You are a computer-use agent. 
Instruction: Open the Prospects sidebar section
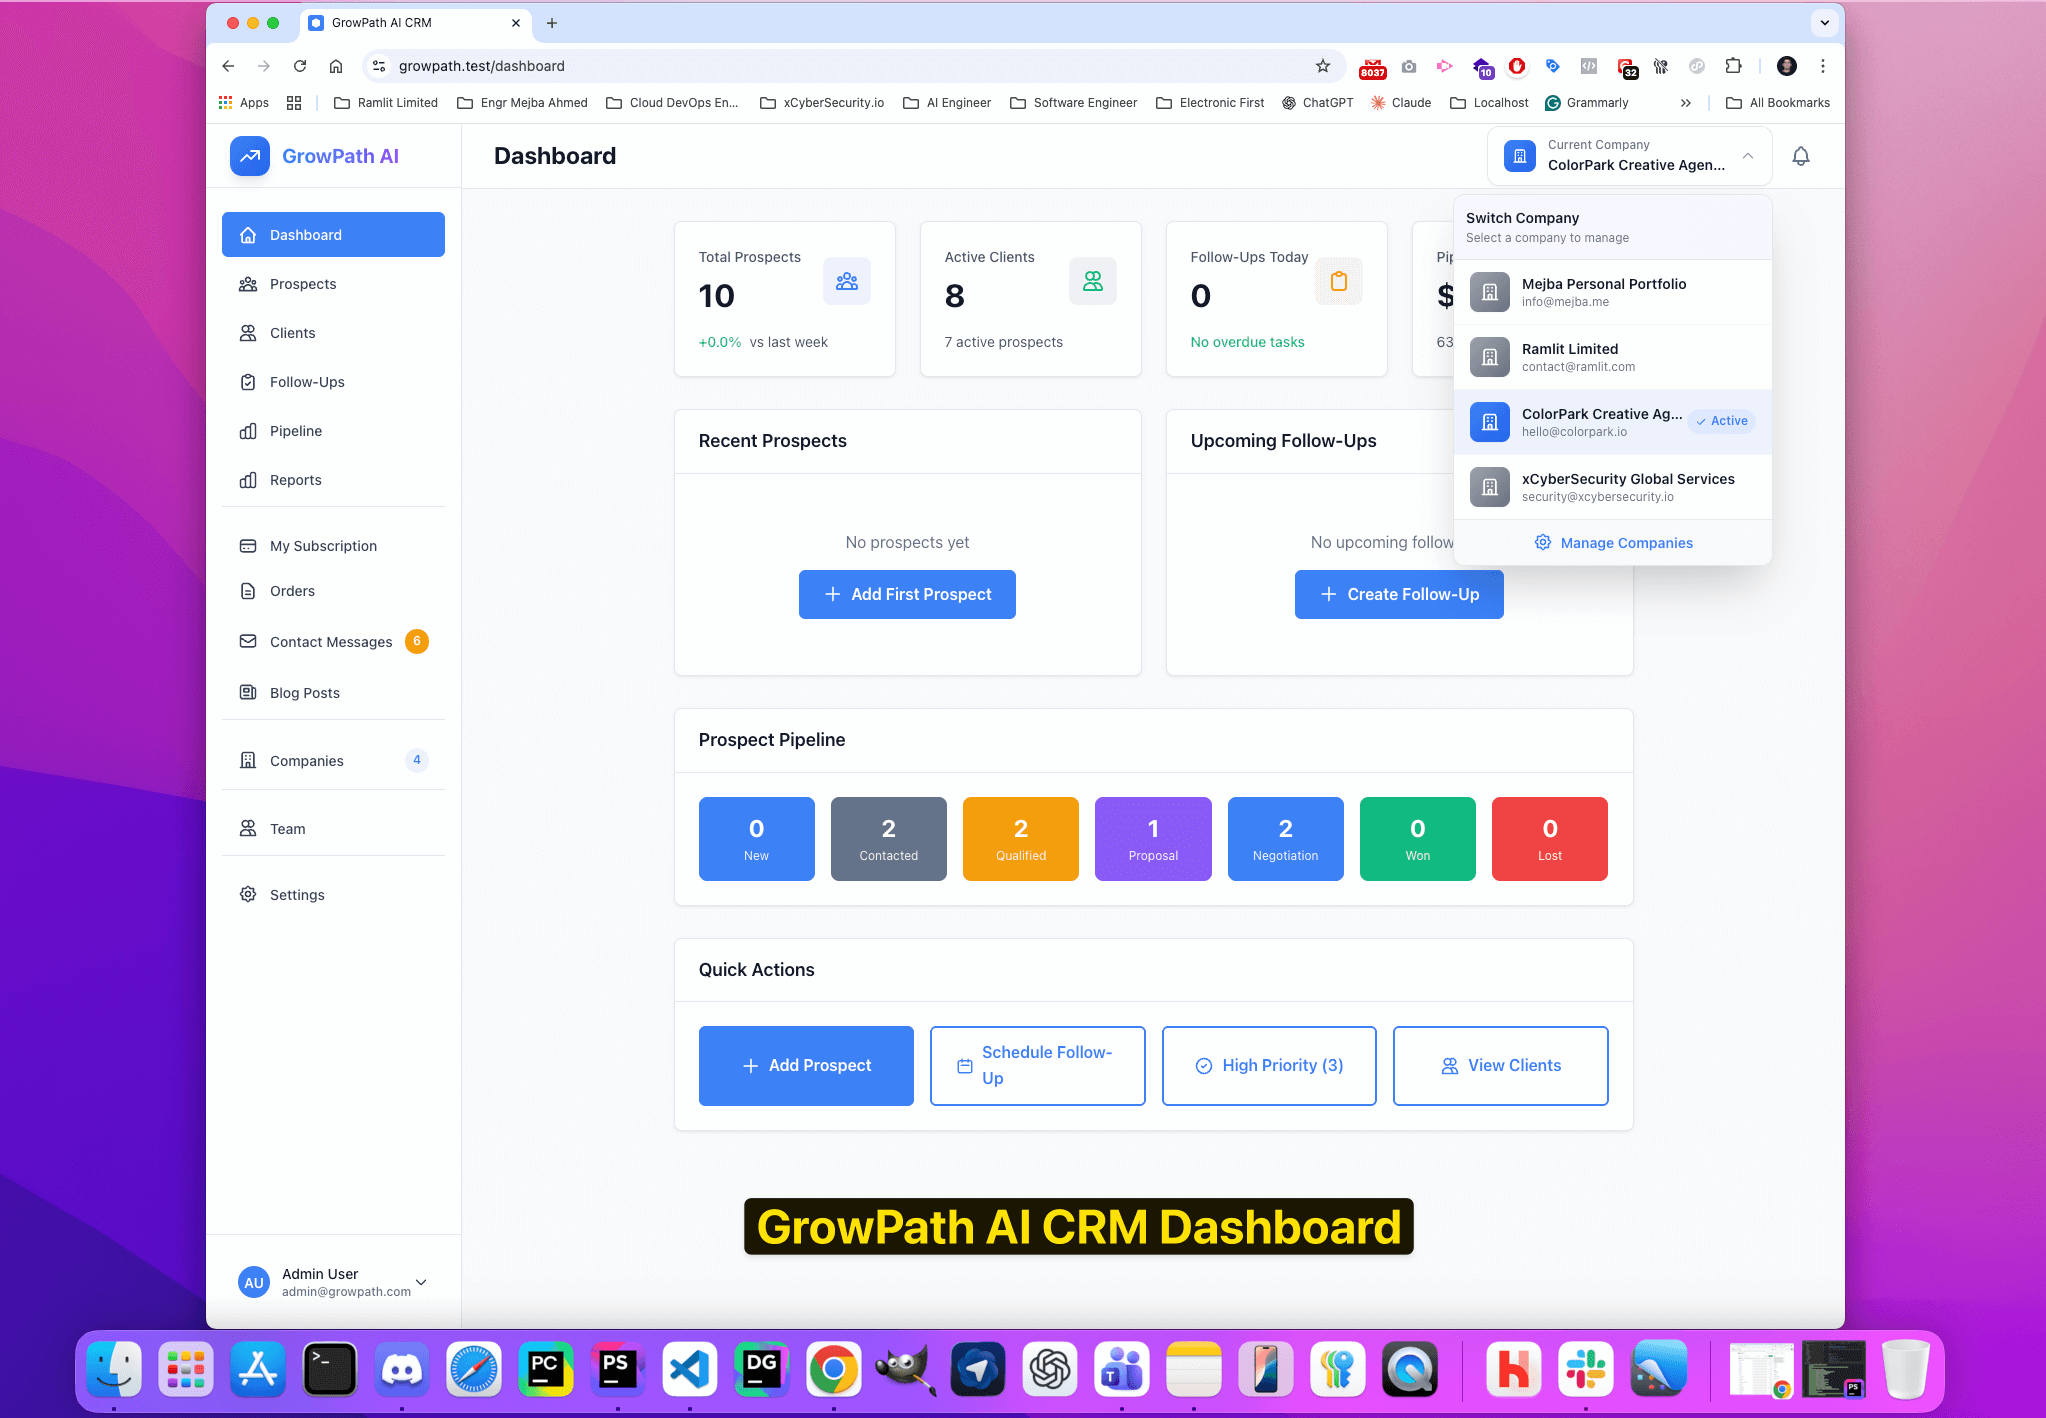coord(302,284)
